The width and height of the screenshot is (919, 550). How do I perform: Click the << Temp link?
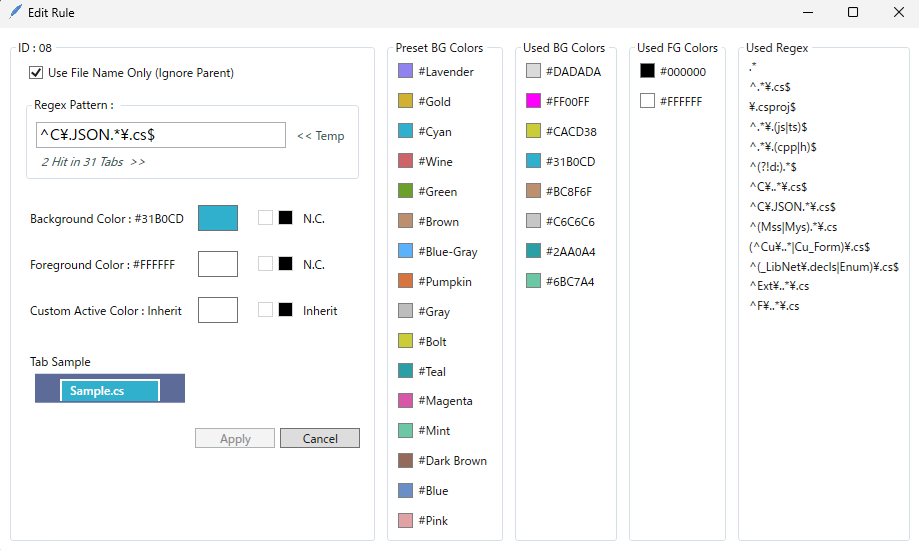pos(321,136)
